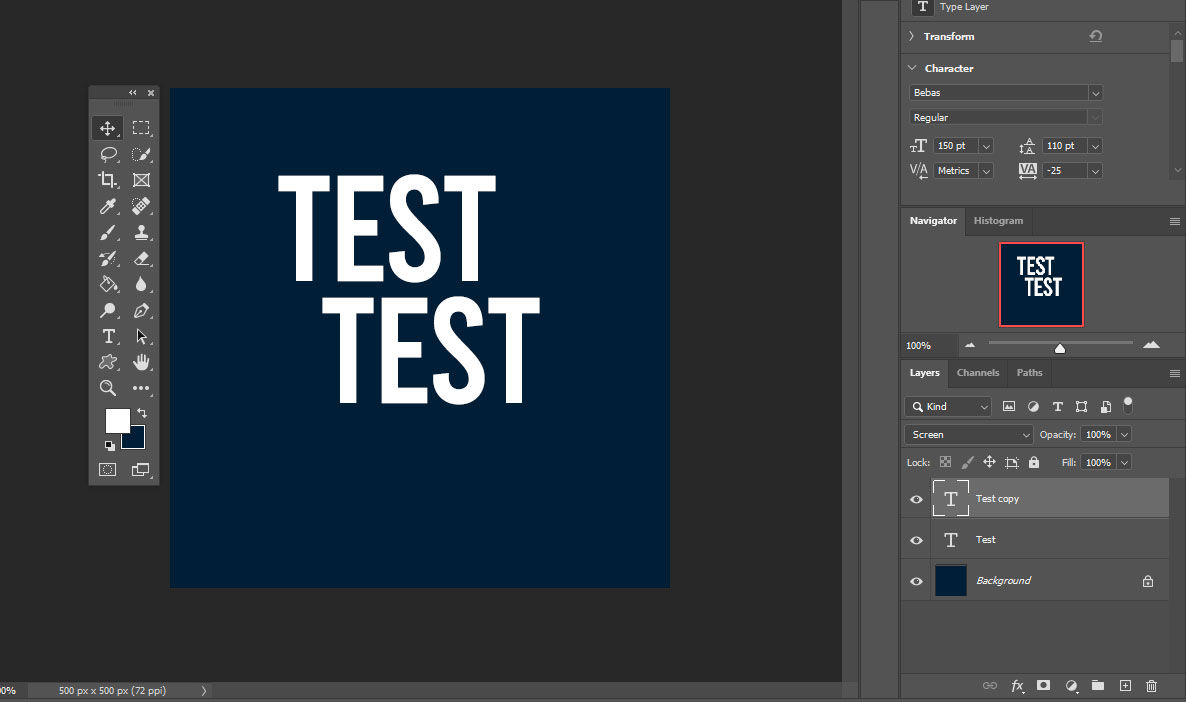This screenshot has width=1186, height=702.
Task: Select the Rectangular Marquee tool
Action: (x=141, y=128)
